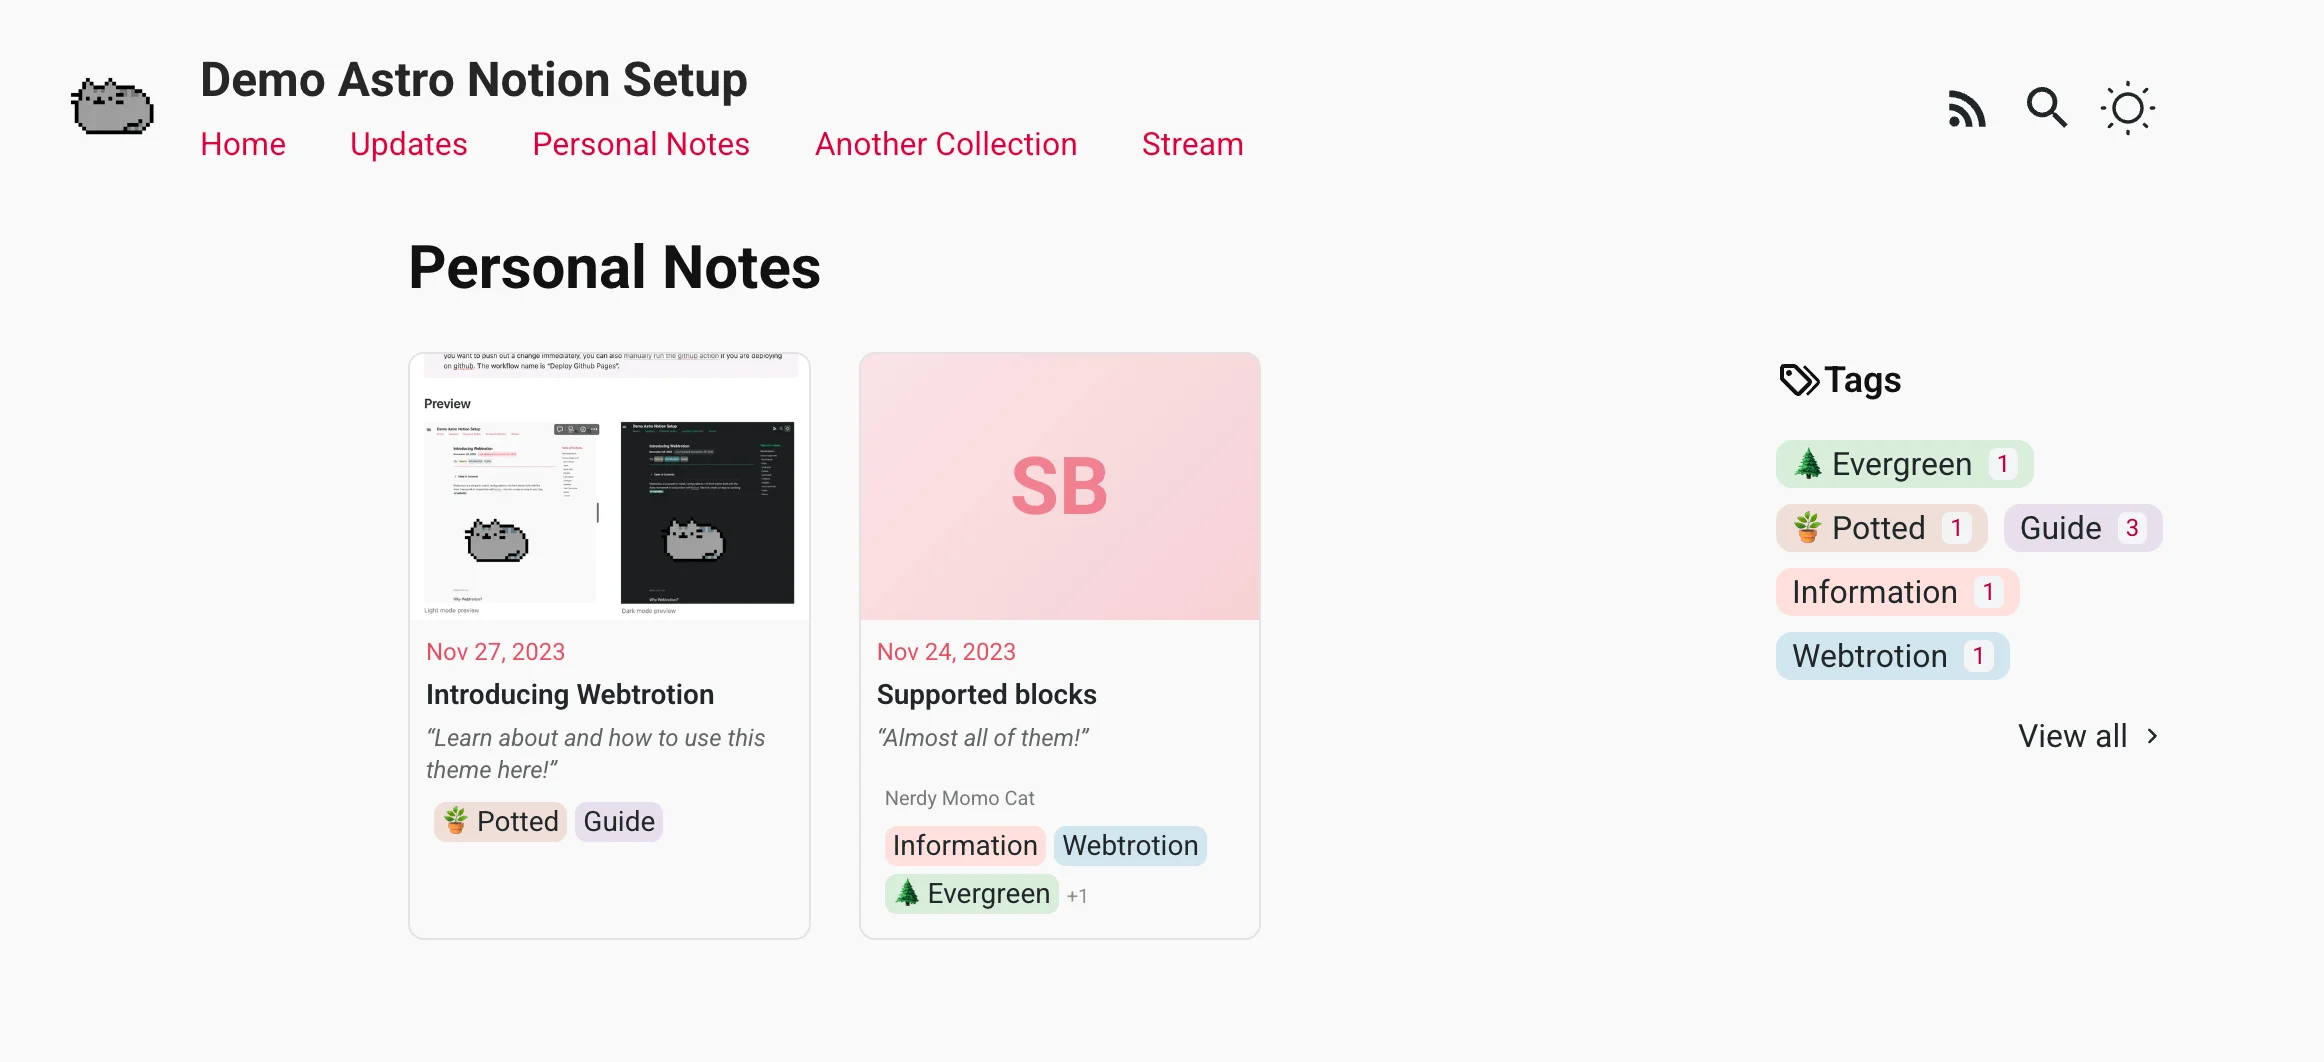Open the RSS feed icon
The height and width of the screenshot is (1062, 2324).
pyautogui.click(x=1966, y=109)
